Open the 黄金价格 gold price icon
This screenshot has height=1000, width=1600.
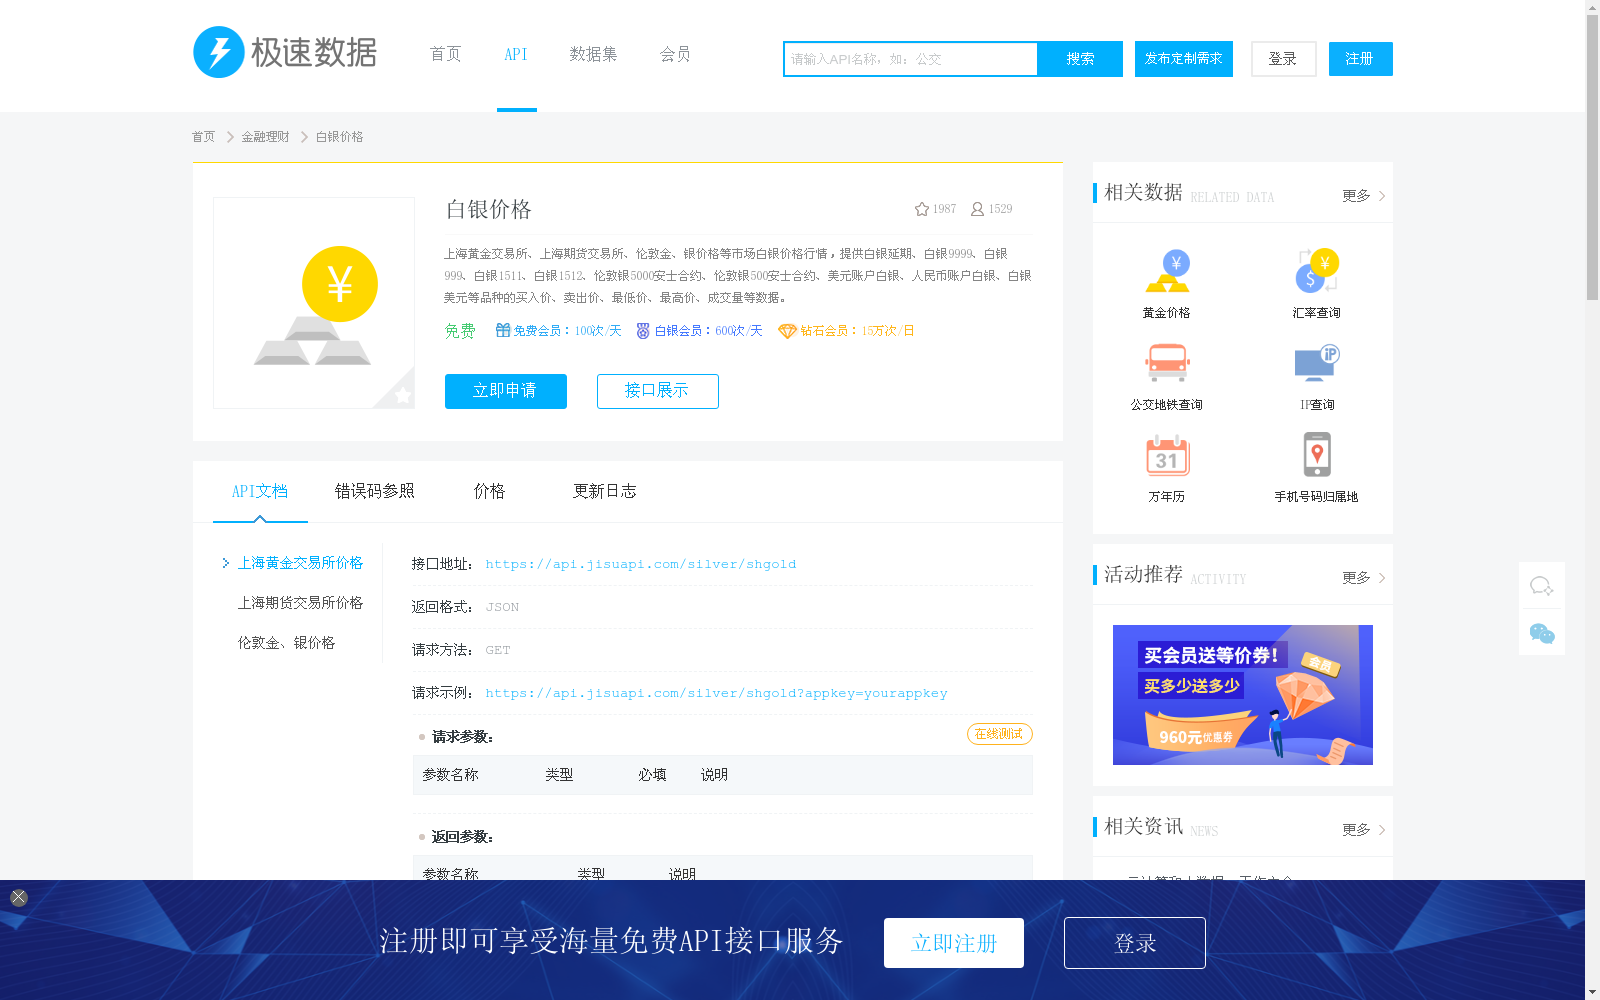(1167, 272)
